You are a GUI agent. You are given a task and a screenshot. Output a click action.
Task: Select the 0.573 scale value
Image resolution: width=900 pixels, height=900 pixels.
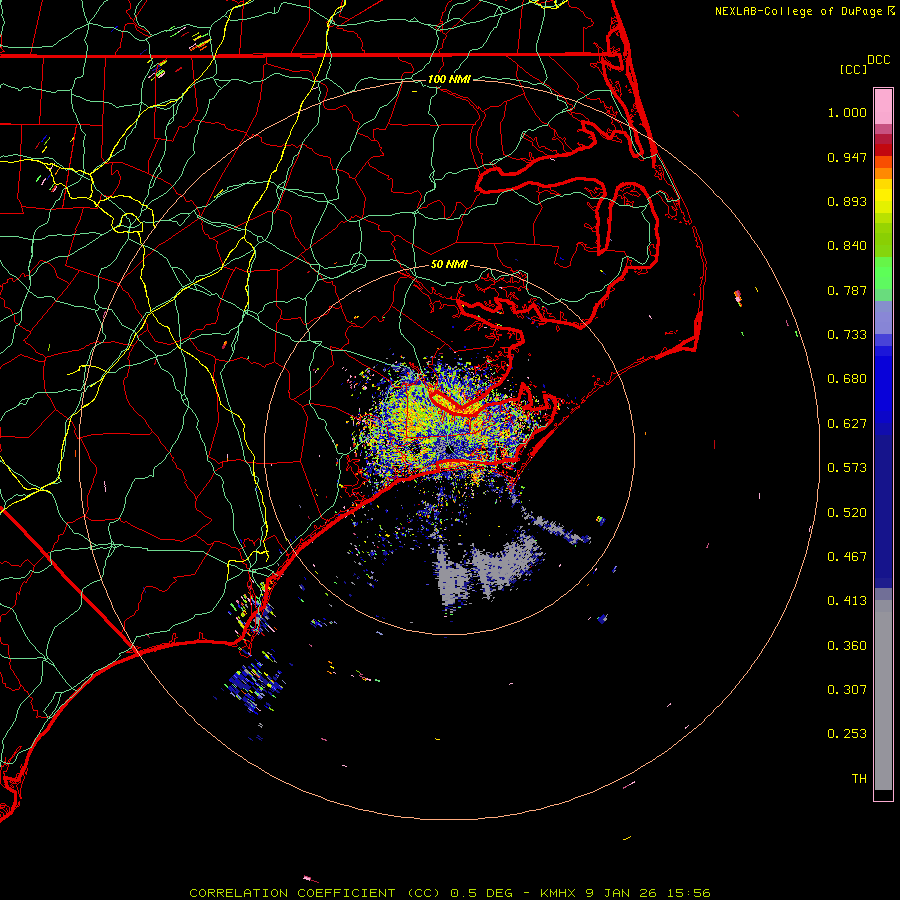tap(847, 468)
